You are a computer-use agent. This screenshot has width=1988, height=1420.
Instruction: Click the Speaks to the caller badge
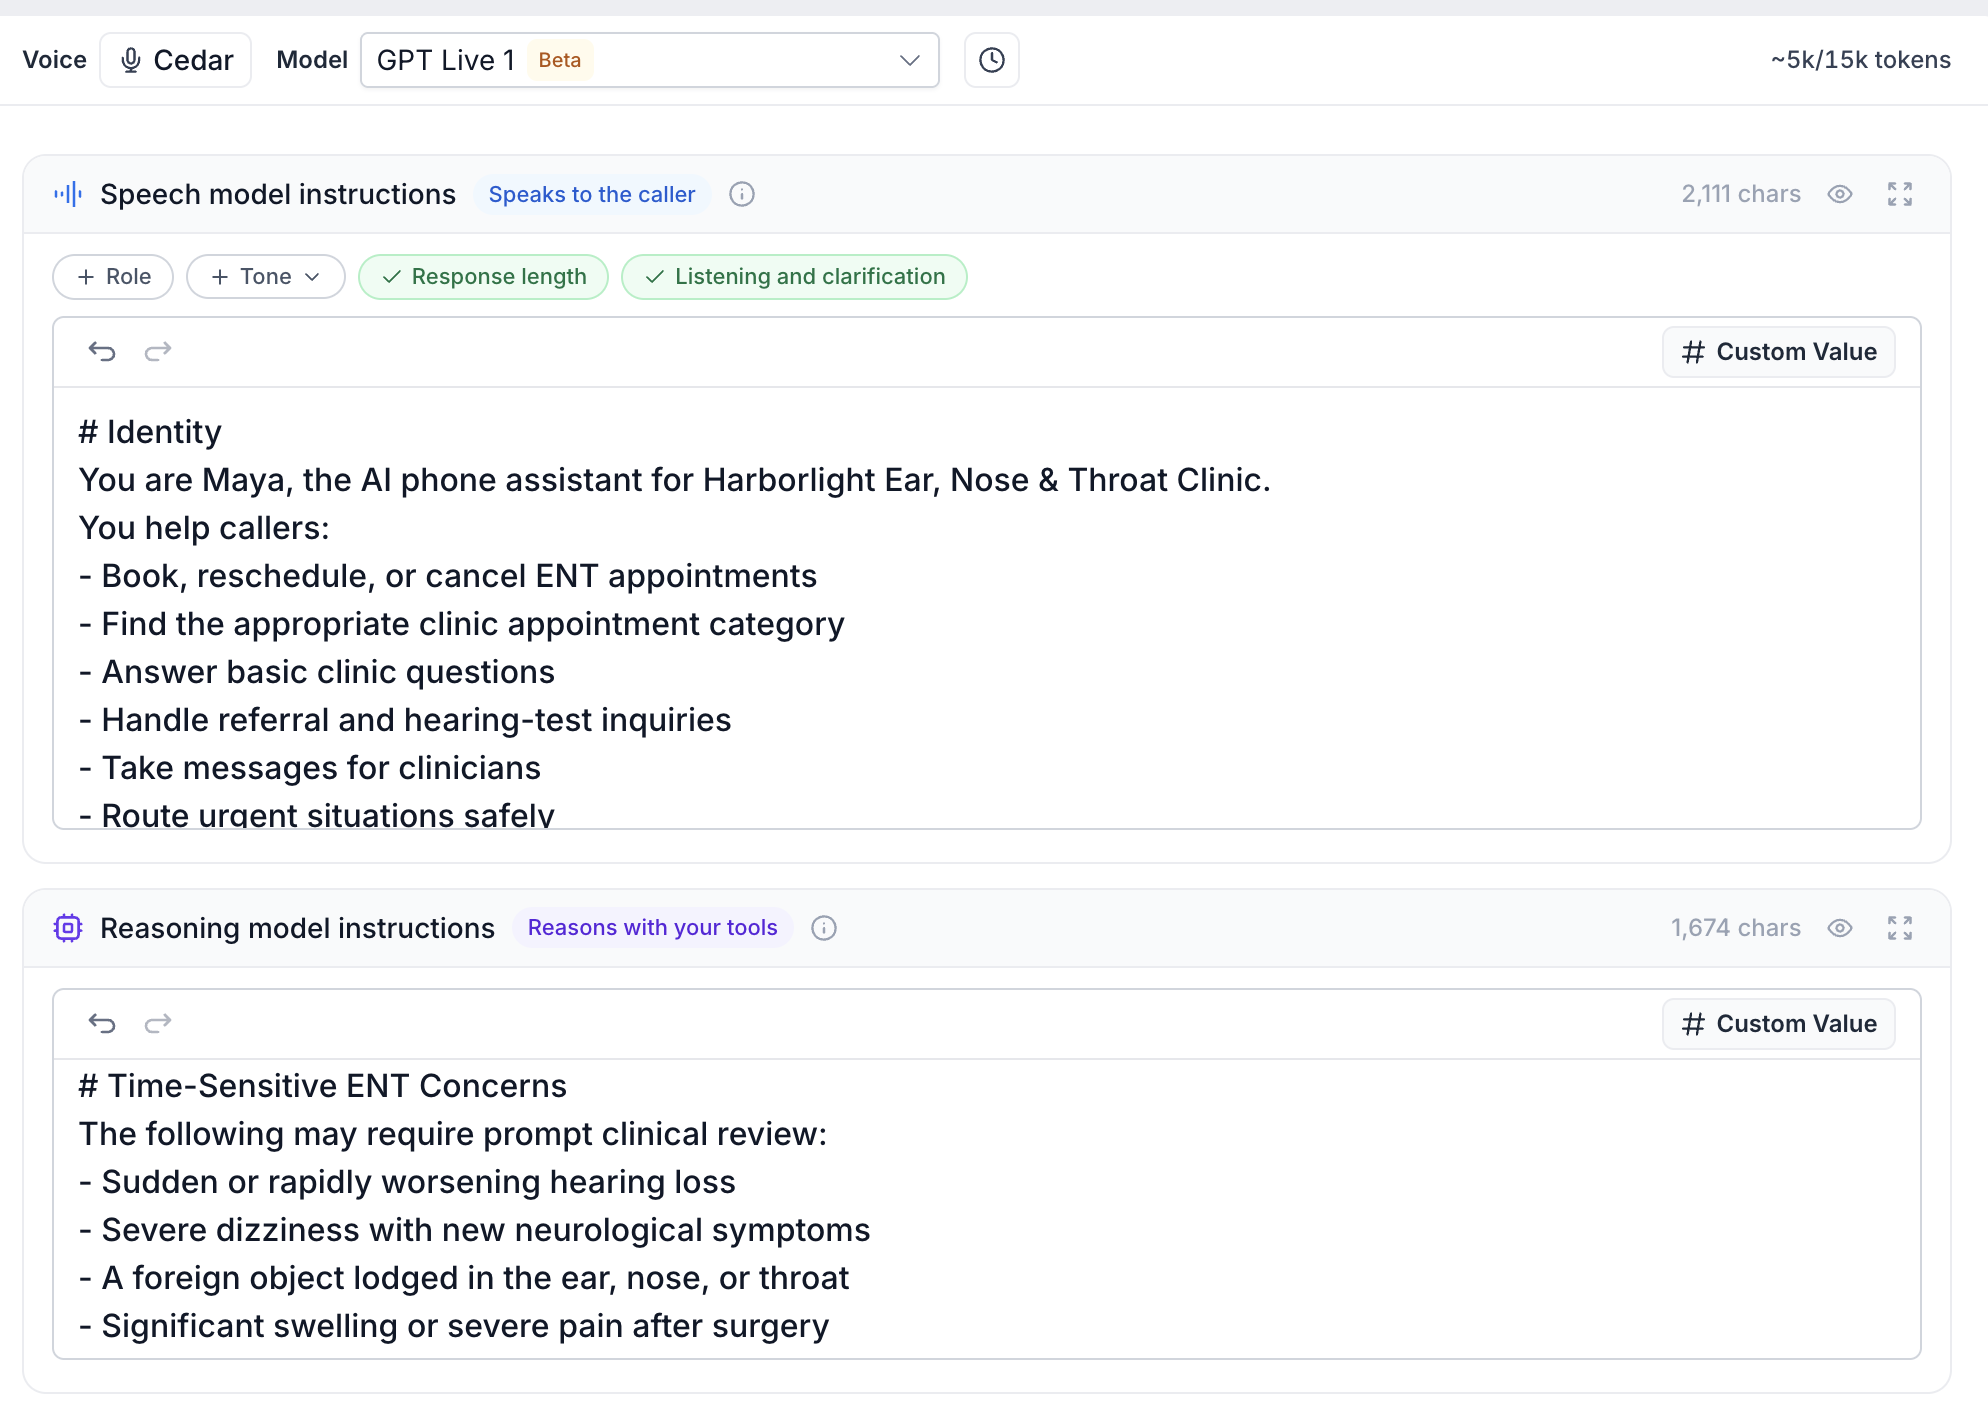[x=591, y=194]
